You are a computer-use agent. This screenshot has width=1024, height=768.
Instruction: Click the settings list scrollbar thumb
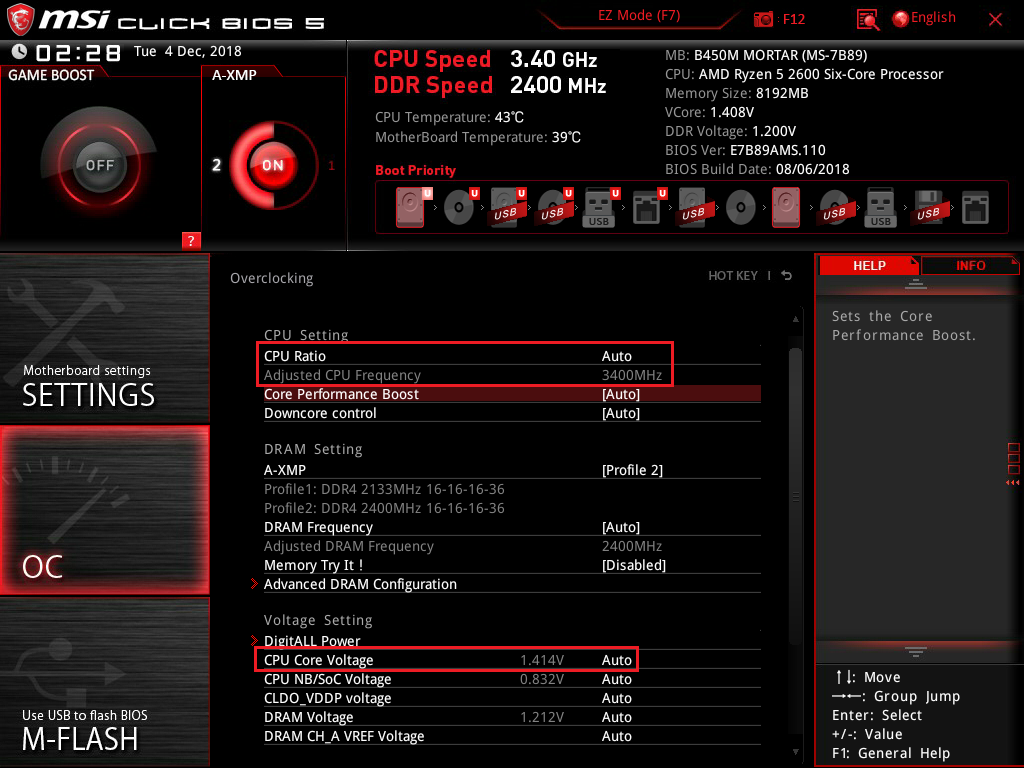click(x=795, y=496)
